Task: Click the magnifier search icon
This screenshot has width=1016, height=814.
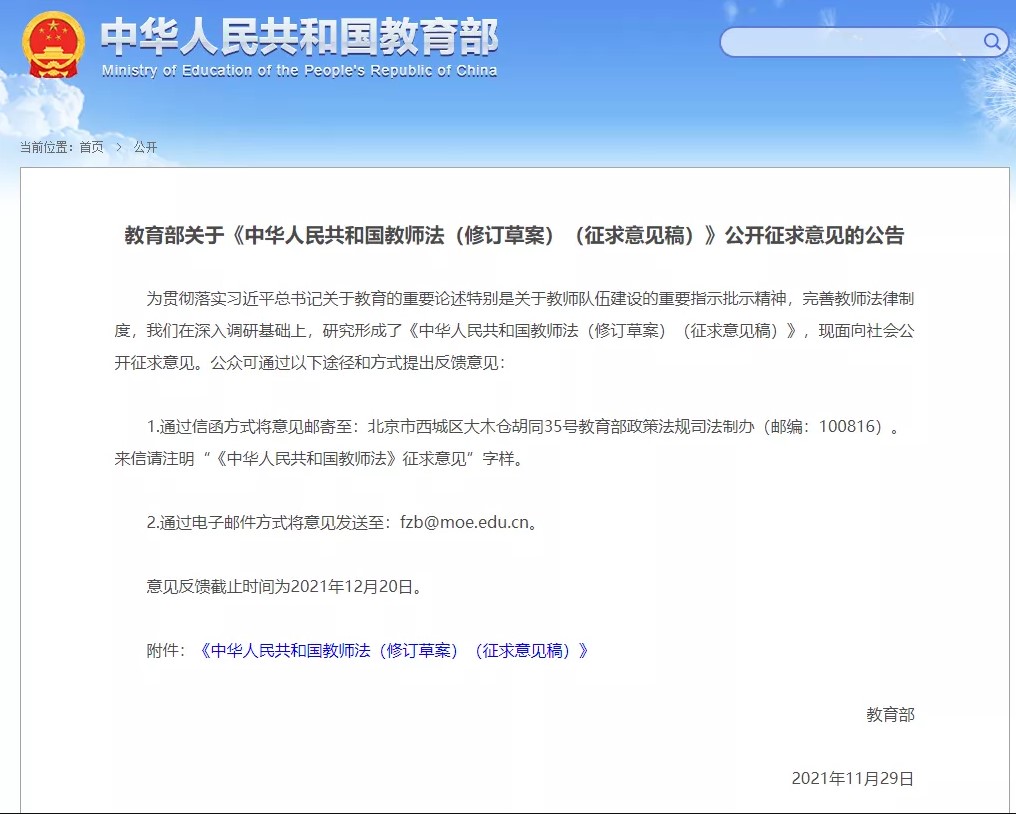Action: 992,41
